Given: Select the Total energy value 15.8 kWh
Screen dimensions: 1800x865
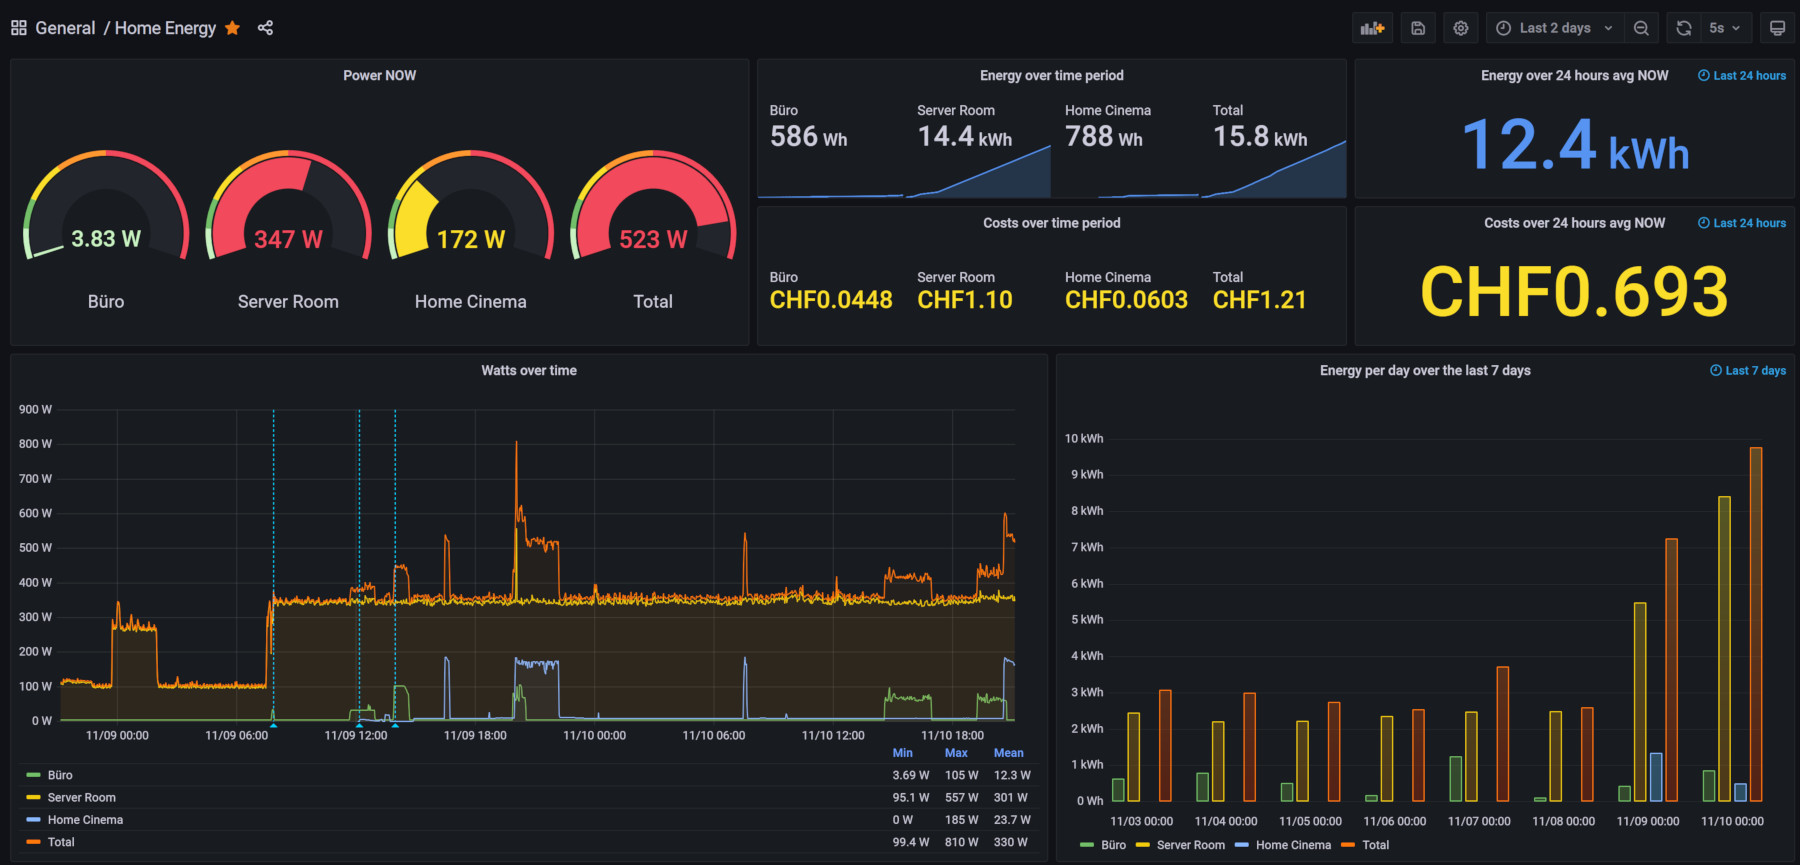Looking at the screenshot, I should (x=1260, y=137).
